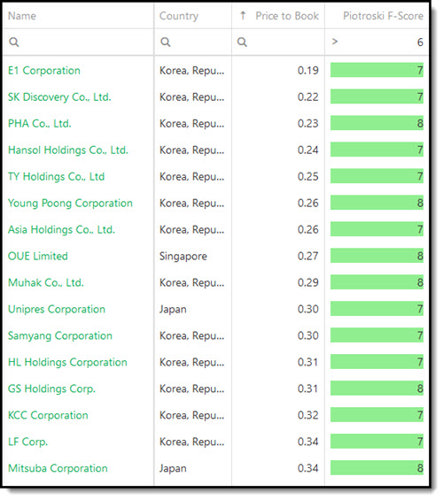This screenshot has width=442, height=500.
Task: Open the E1 Corporation link
Action: (44, 70)
